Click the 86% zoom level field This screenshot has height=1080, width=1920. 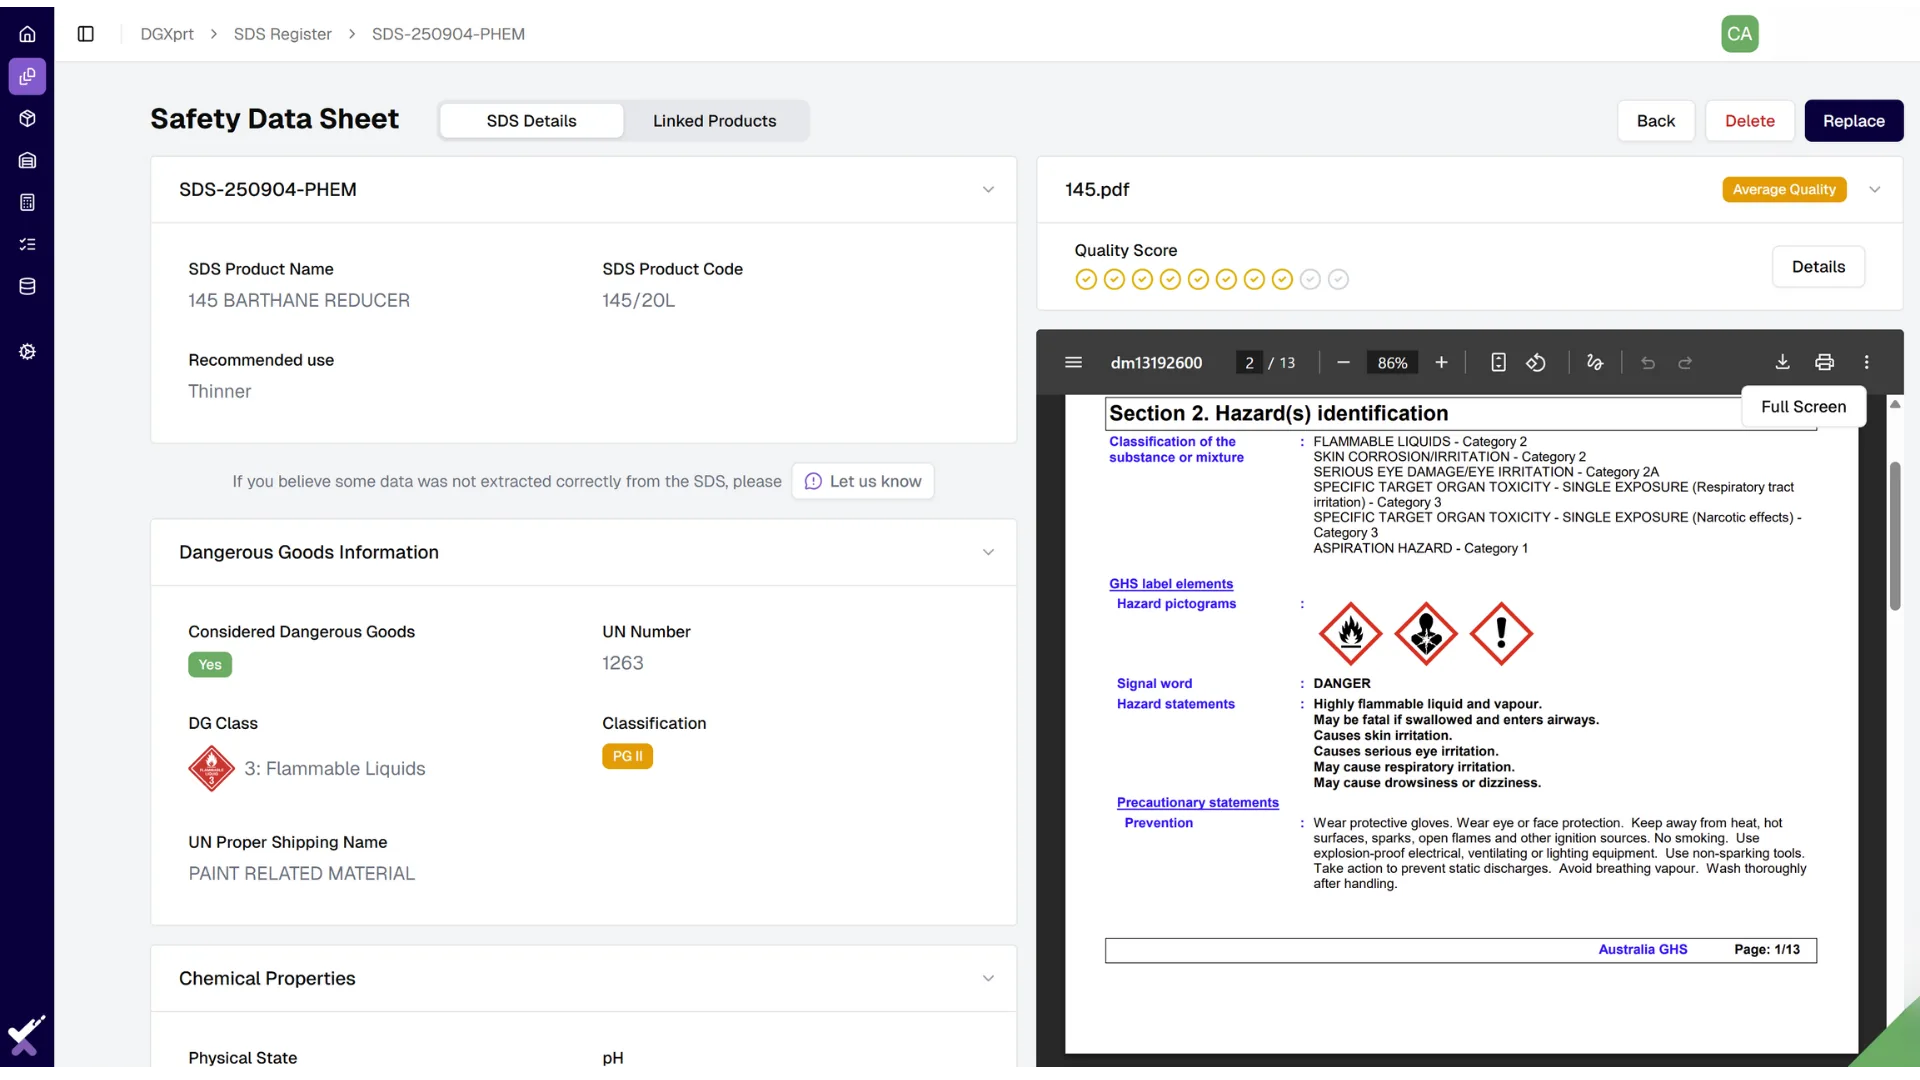point(1392,363)
